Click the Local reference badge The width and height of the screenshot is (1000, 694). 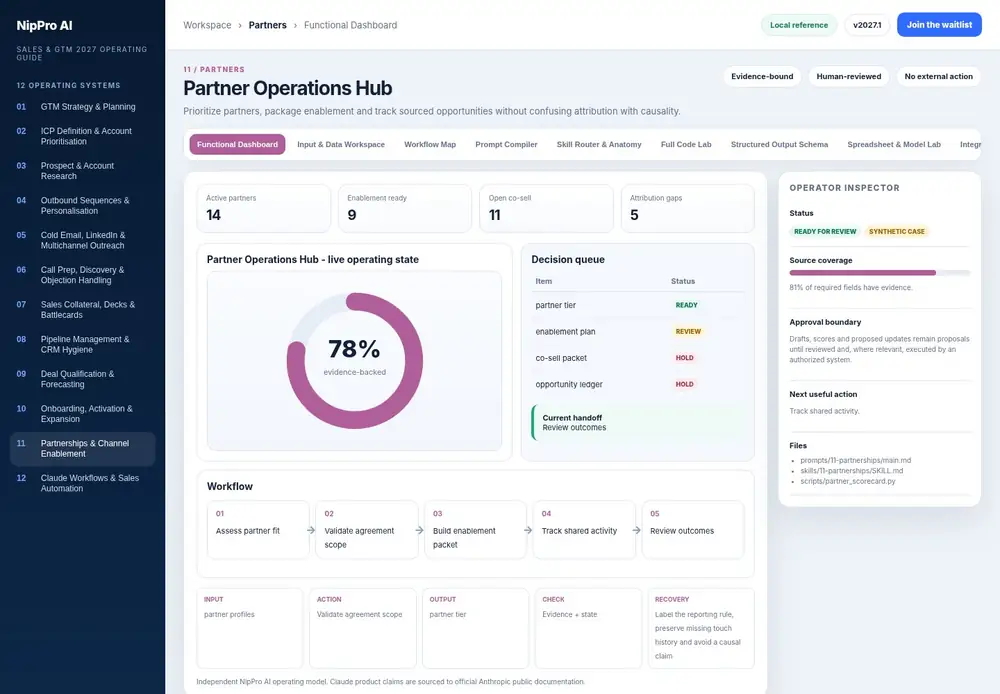[798, 25]
